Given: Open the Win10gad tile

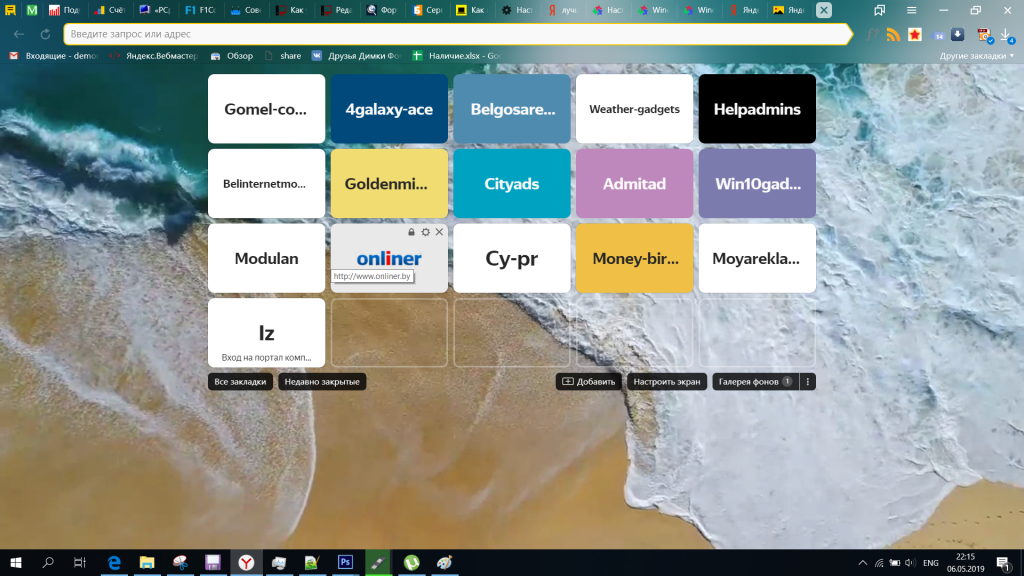Looking at the screenshot, I should tap(757, 184).
